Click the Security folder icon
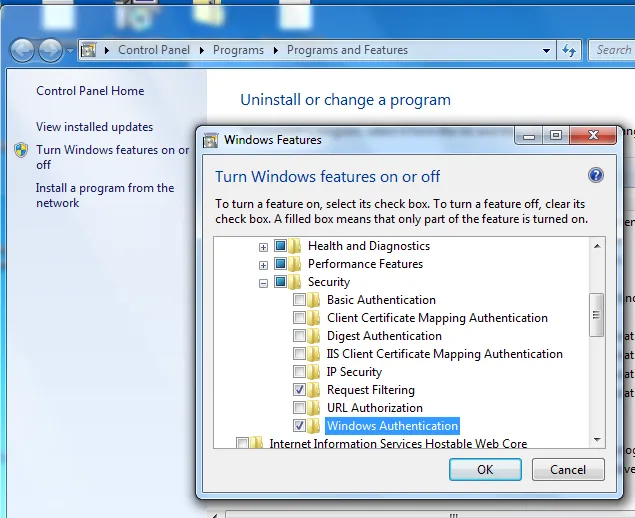635x518 pixels. [x=295, y=282]
